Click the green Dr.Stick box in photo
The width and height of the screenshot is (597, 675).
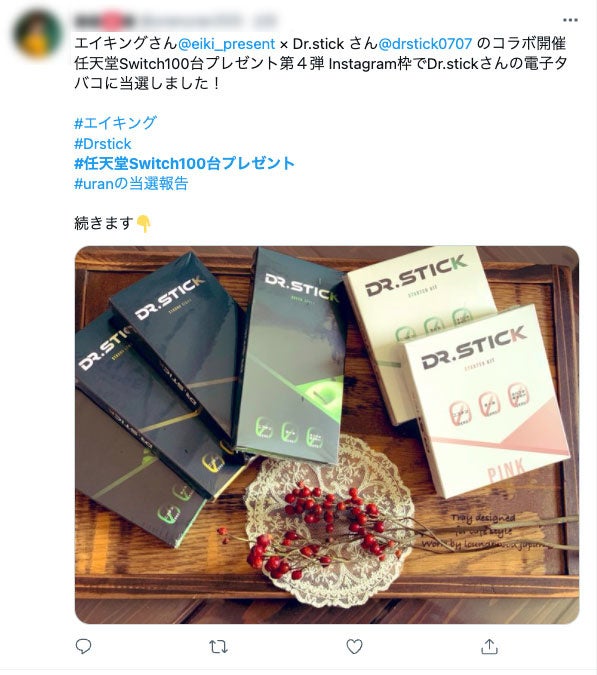tap(293, 357)
